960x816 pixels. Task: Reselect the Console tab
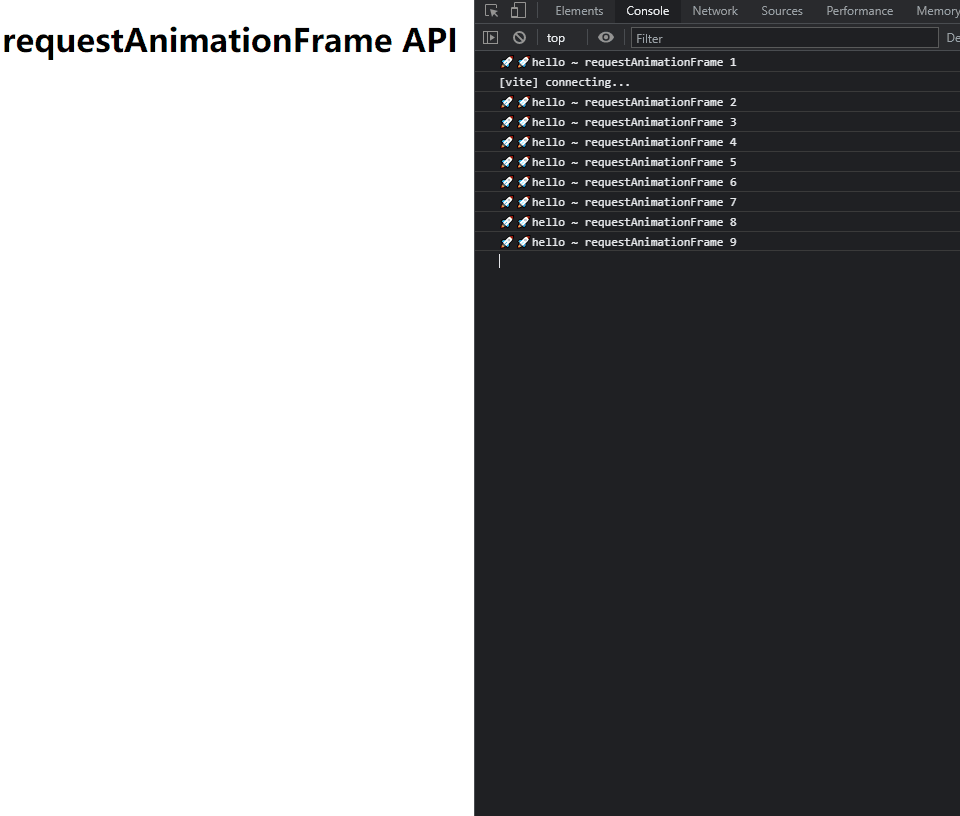(647, 11)
